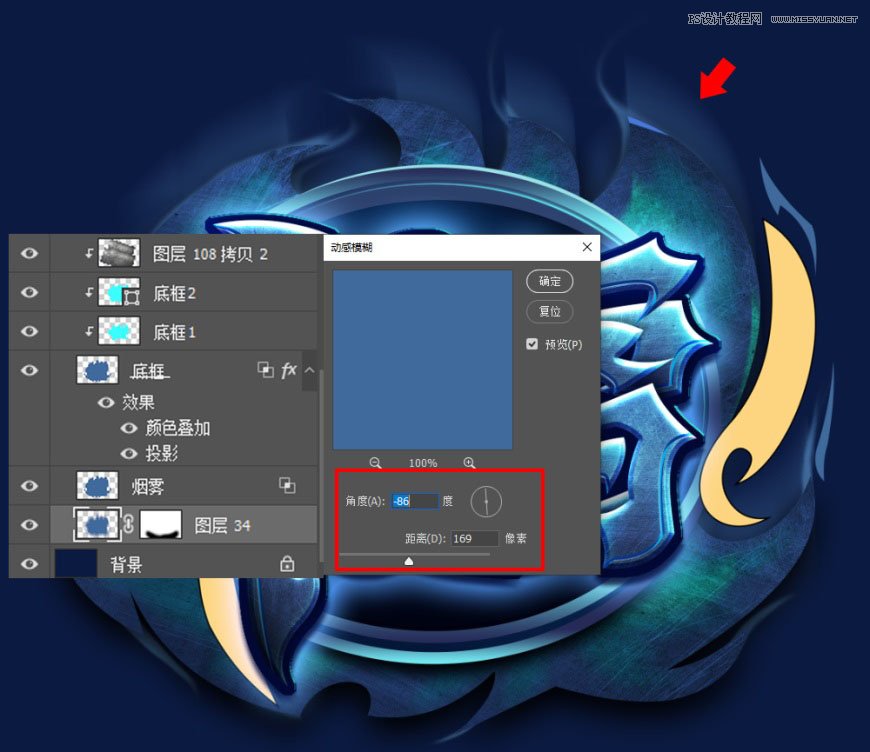
Task: Hide the 背景 layer
Action: 29,564
